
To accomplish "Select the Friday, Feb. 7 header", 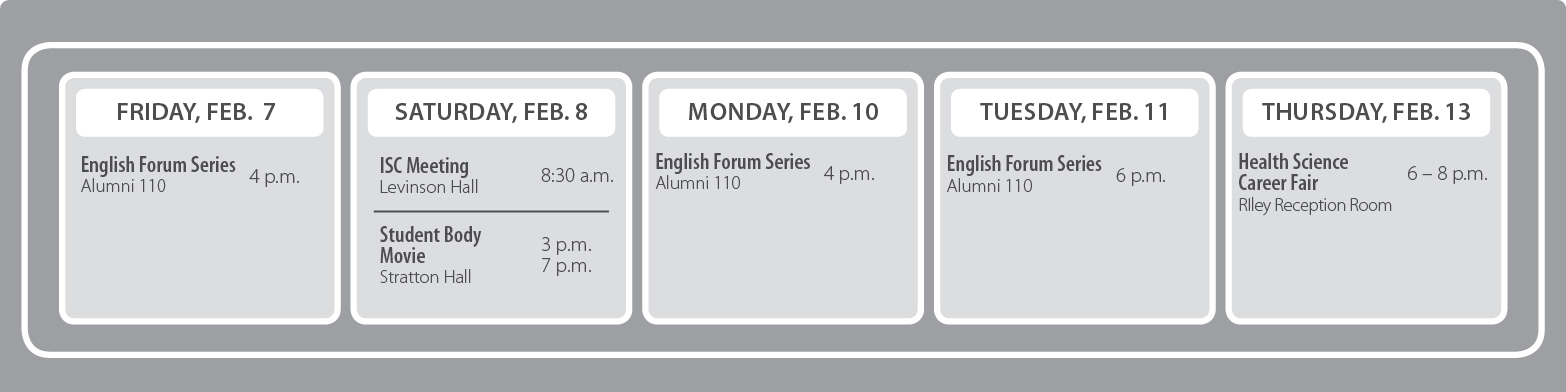I will (x=199, y=113).
